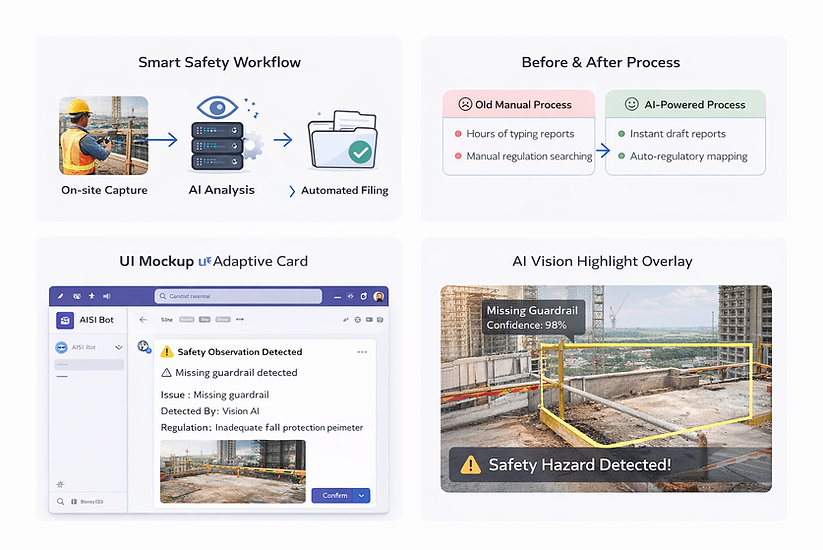Image resolution: width=823 pixels, height=550 pixels.
Task: Click the hash icon at sidebar bottom
Action: click(60, 484)
